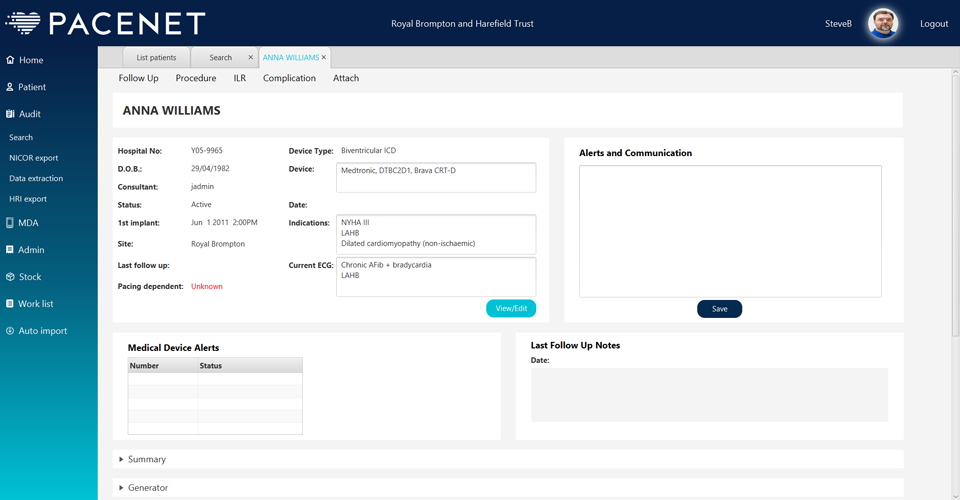Open the Patient section icon

click(10, 87)
